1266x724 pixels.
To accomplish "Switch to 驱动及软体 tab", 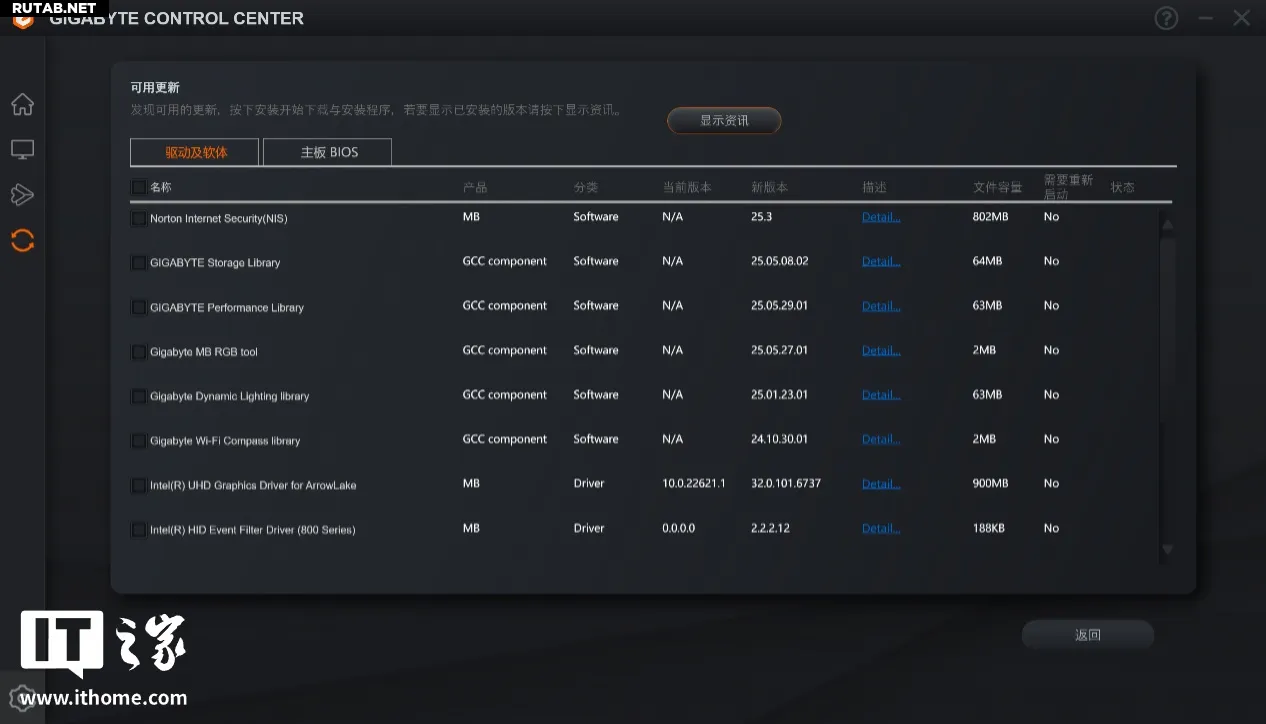I will click(195, 152).
